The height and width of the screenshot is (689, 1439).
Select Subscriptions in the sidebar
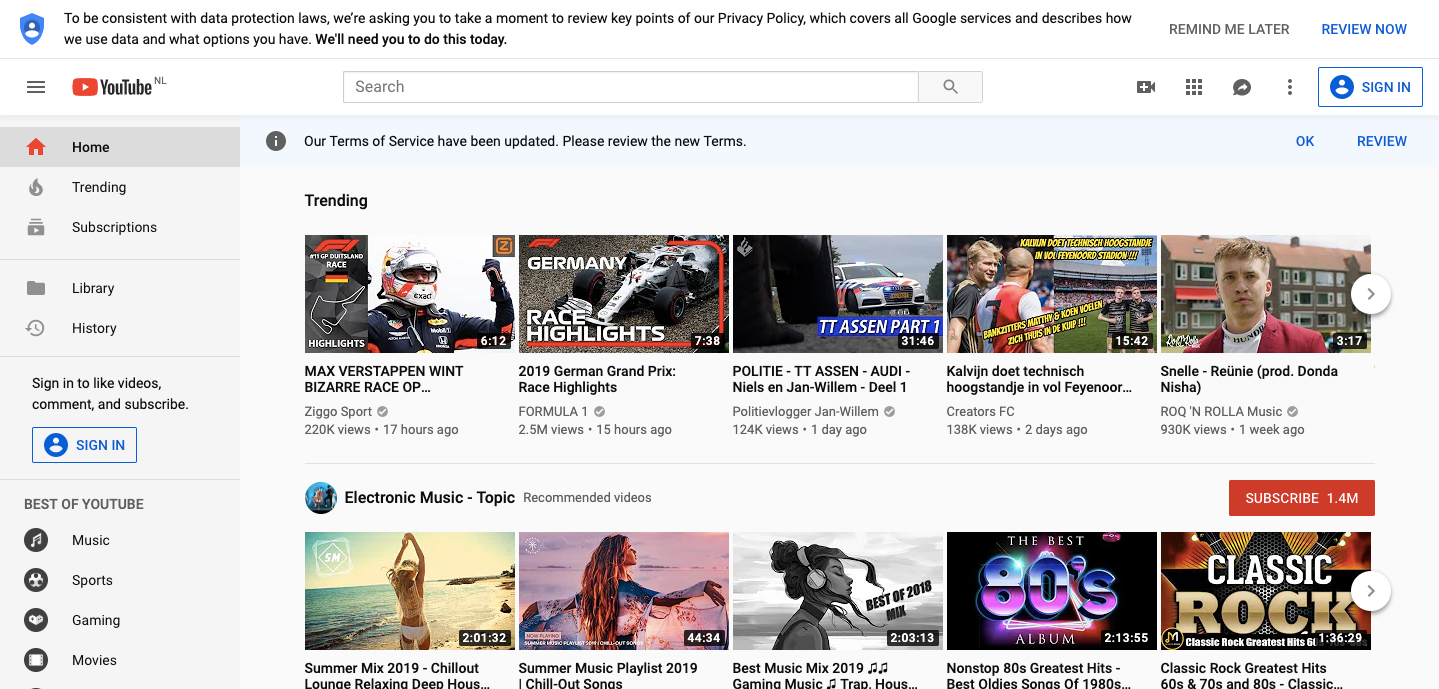[x=120, y=227]
